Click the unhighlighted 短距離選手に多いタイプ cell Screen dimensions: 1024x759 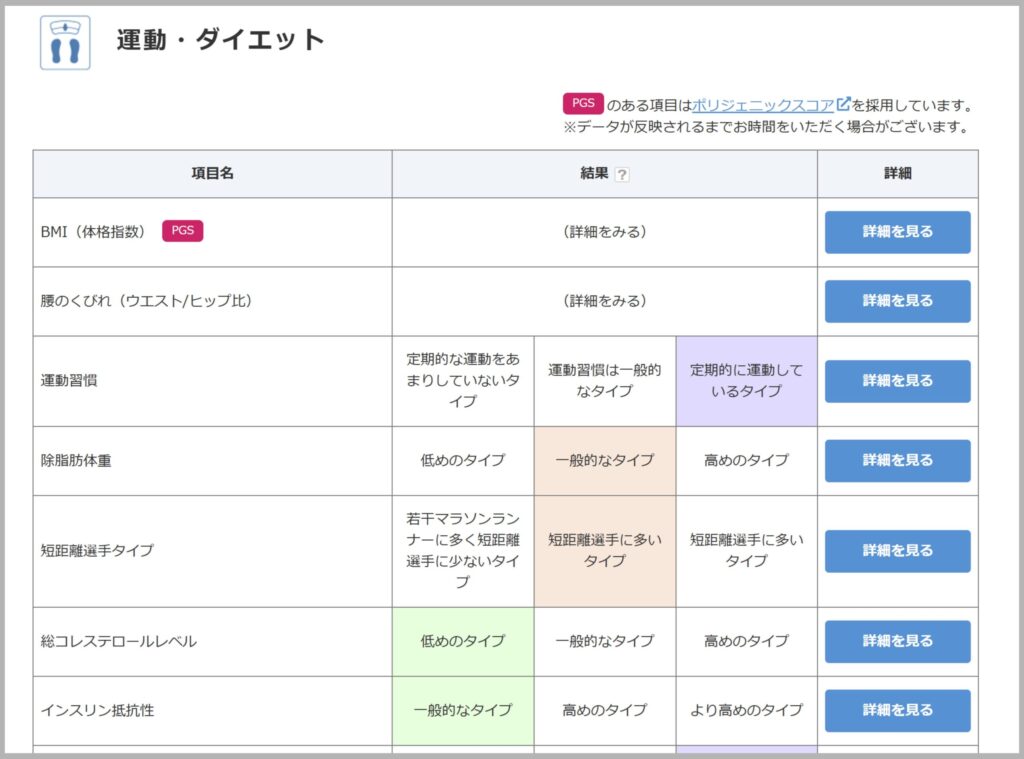tap(746, 551)
